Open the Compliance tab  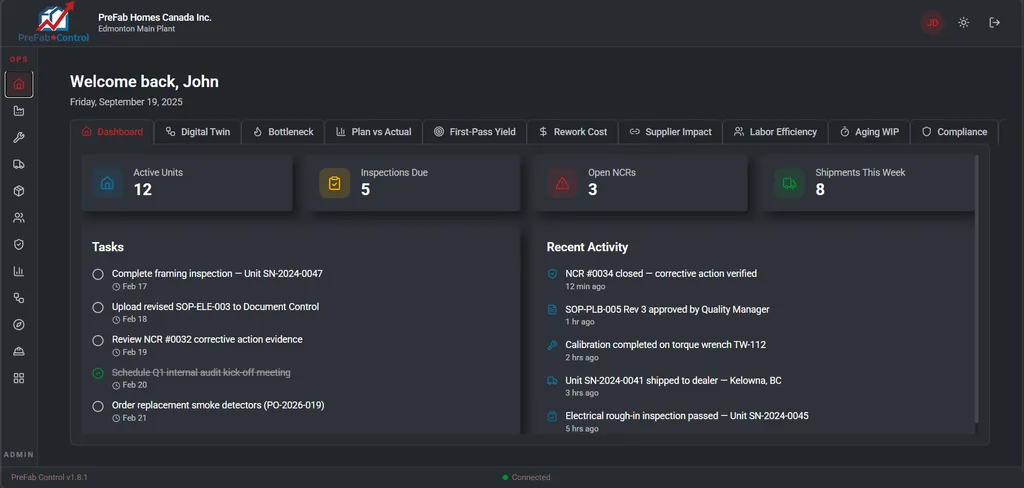[954, 132]
